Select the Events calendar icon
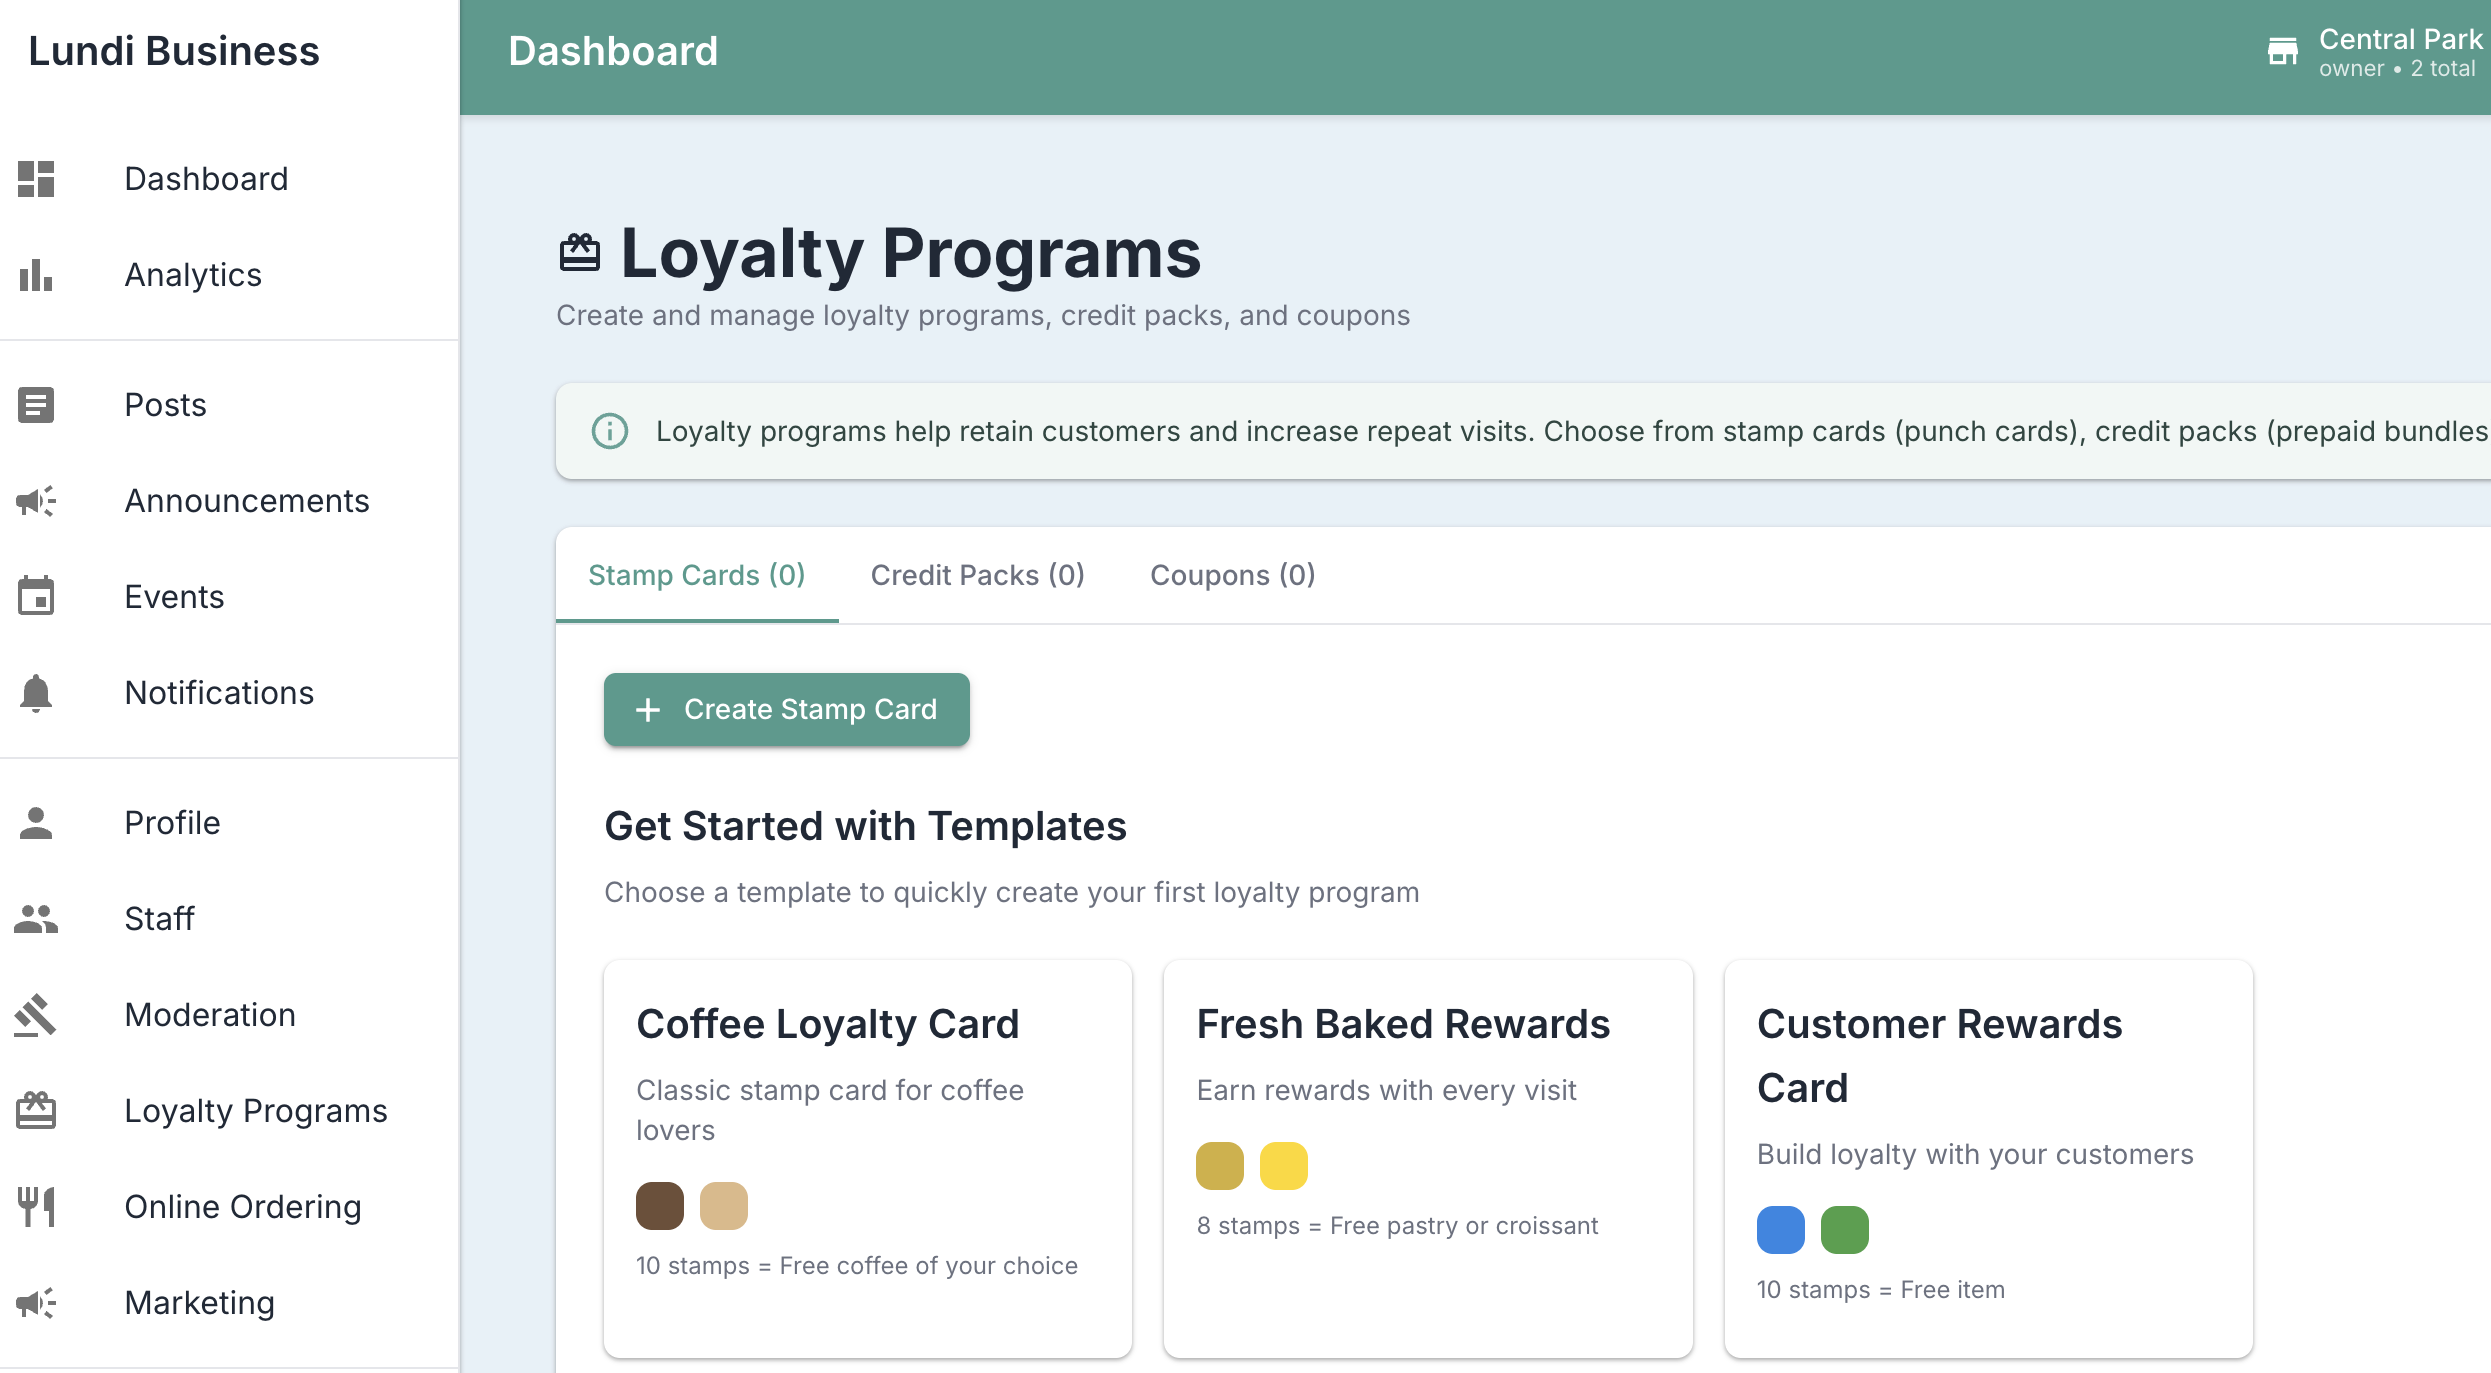The height and width of the screenshot is (1373, 2491). pyautogui.click(x=35, y=597)
